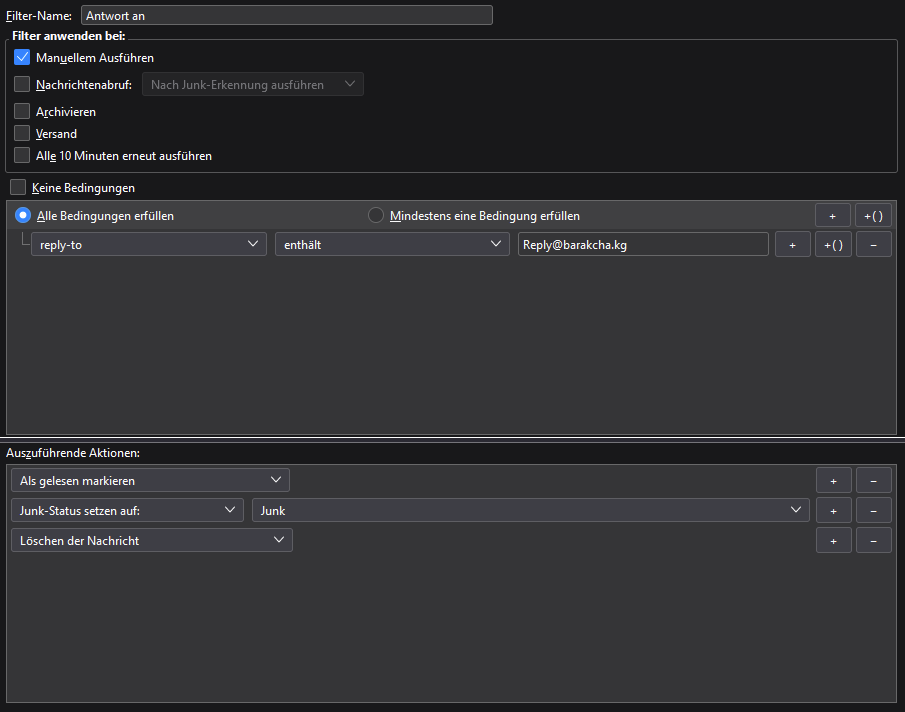Expand the 'Junk' status value dropdown

(x=530, y=511)
